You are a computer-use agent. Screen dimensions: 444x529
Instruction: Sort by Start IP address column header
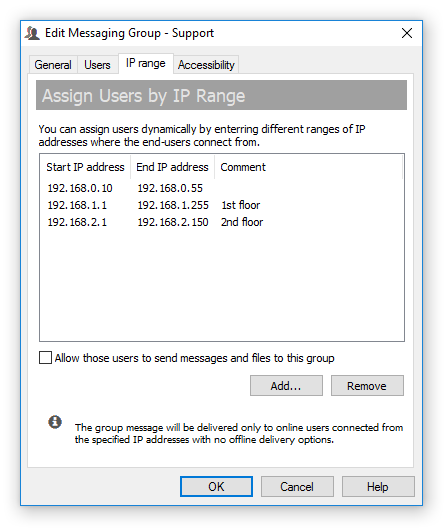85,167
